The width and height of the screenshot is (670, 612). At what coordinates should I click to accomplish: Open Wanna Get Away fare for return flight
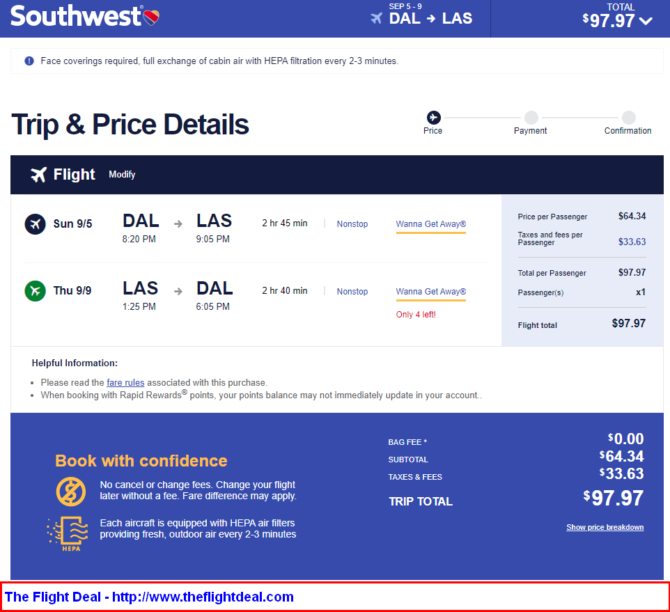(x=431, y=291)
